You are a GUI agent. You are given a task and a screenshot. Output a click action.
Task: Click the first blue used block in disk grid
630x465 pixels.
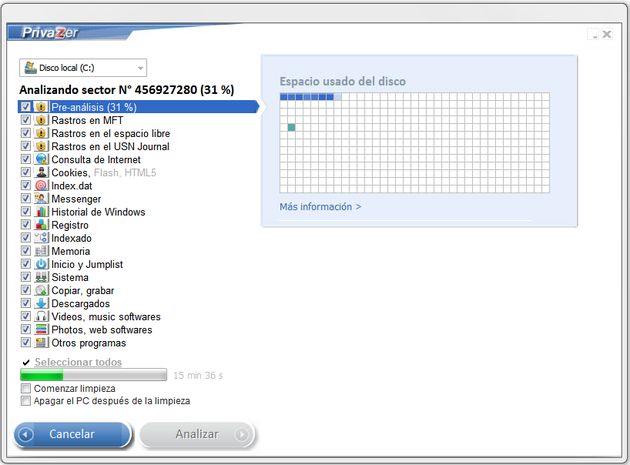click(x=284, y=97)
